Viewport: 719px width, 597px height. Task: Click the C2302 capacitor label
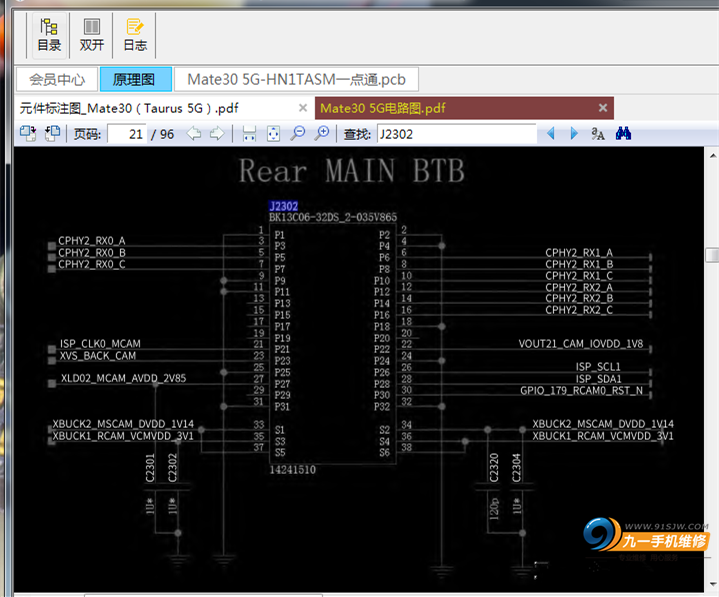[172, 468]
